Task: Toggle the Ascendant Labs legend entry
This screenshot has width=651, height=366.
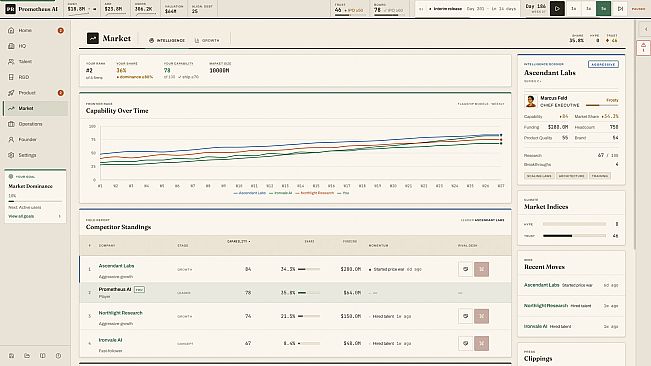Action: click(250, 193)
